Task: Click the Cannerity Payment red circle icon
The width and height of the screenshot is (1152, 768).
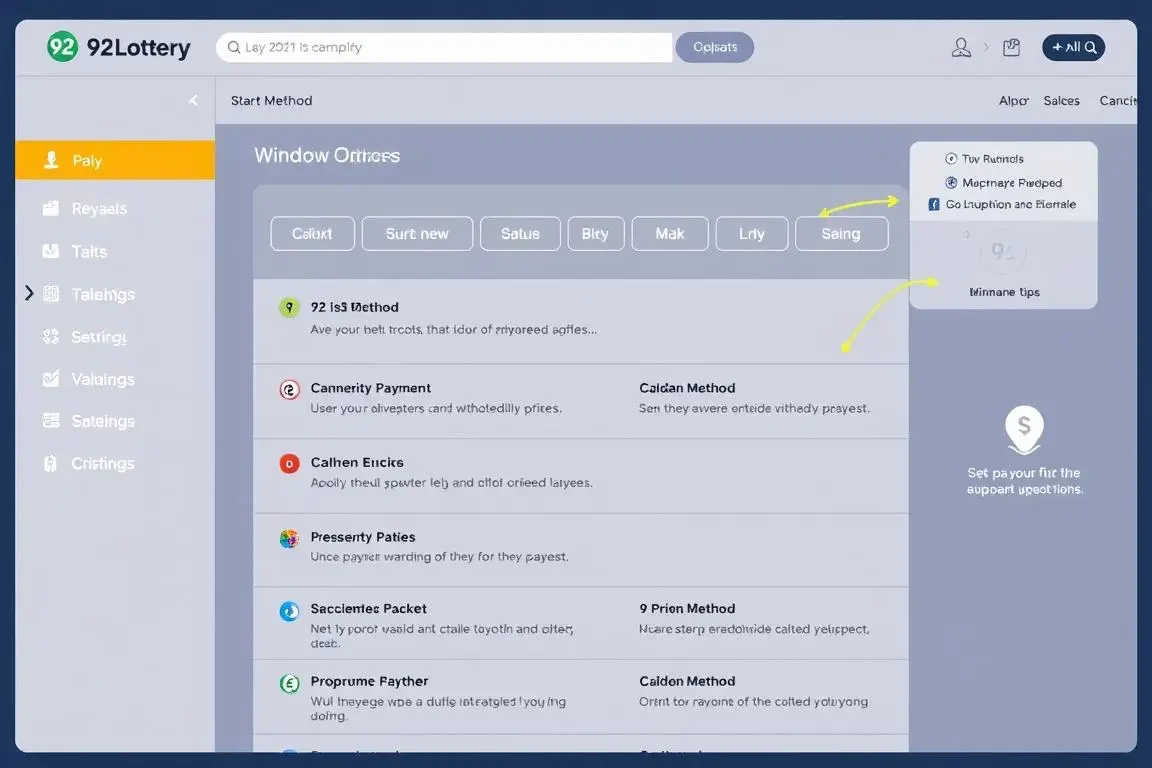Action: pos(289,390)
